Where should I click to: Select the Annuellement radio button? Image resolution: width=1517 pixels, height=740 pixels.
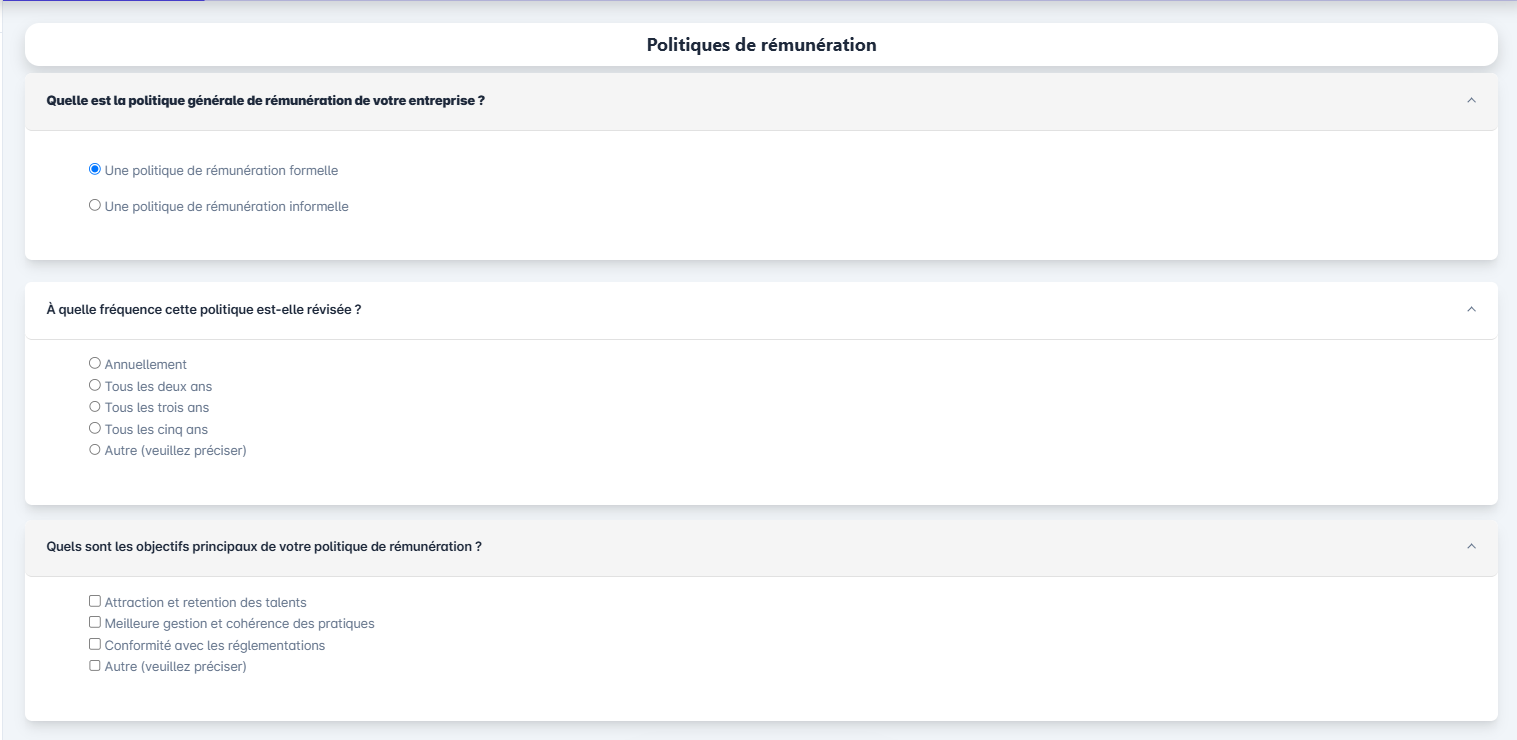(x=95, y=363)
